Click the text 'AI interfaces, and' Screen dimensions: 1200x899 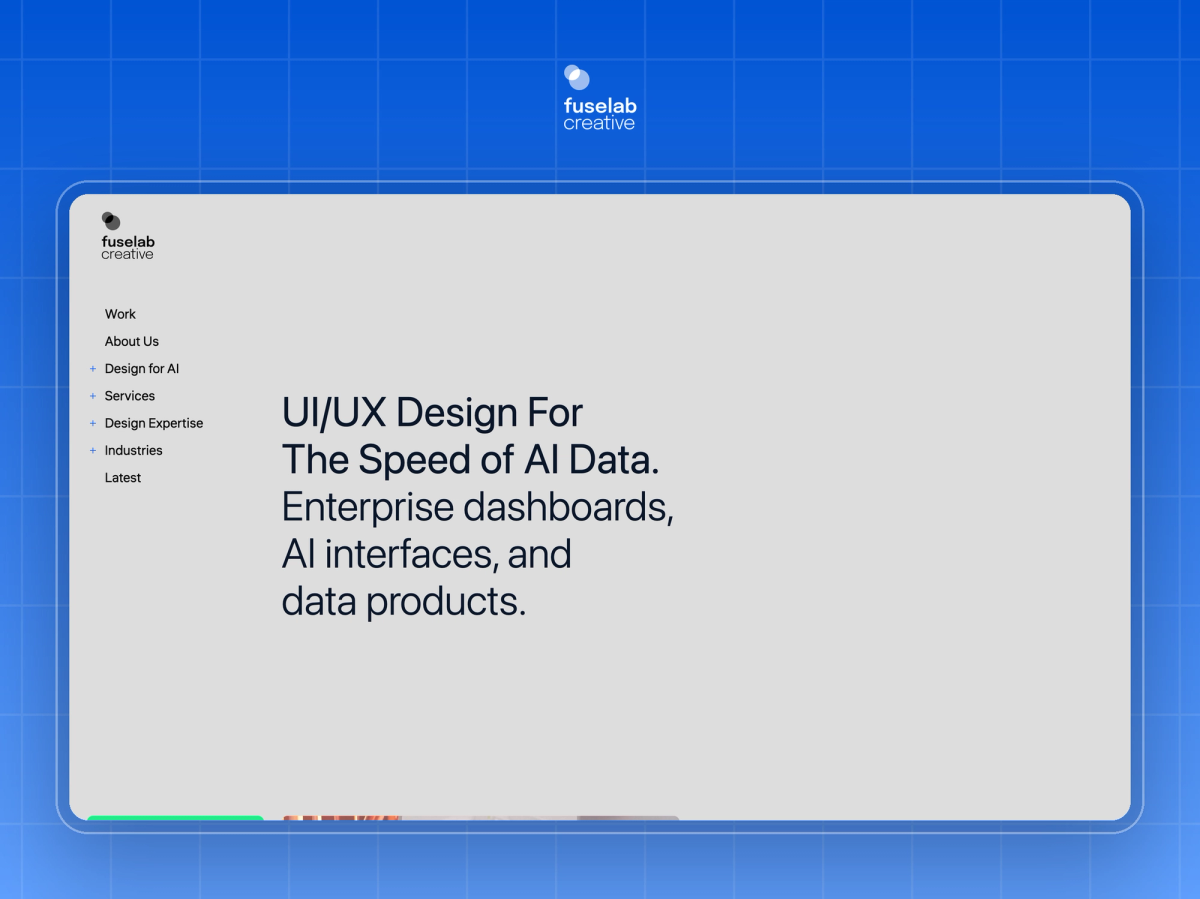(x=427, y=554)
